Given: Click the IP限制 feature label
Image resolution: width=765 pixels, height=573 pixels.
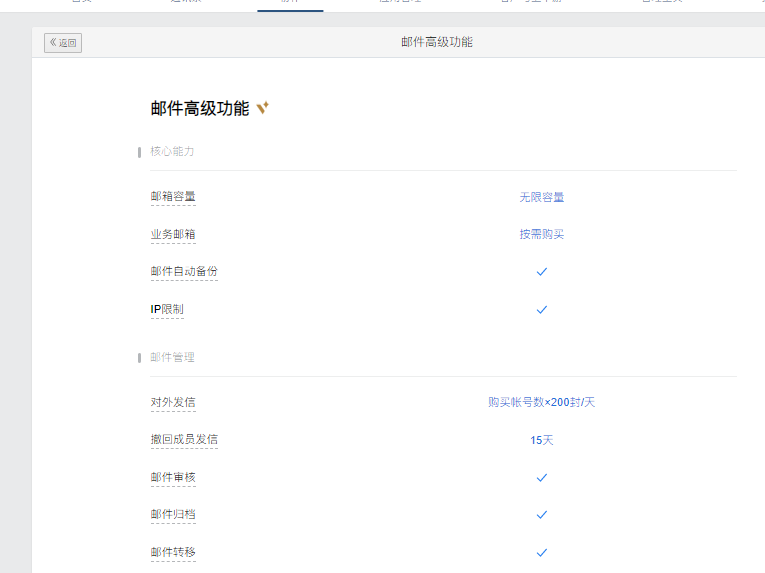Looking at the screenshot, I should pyautogui.click(x=167, y=310).
